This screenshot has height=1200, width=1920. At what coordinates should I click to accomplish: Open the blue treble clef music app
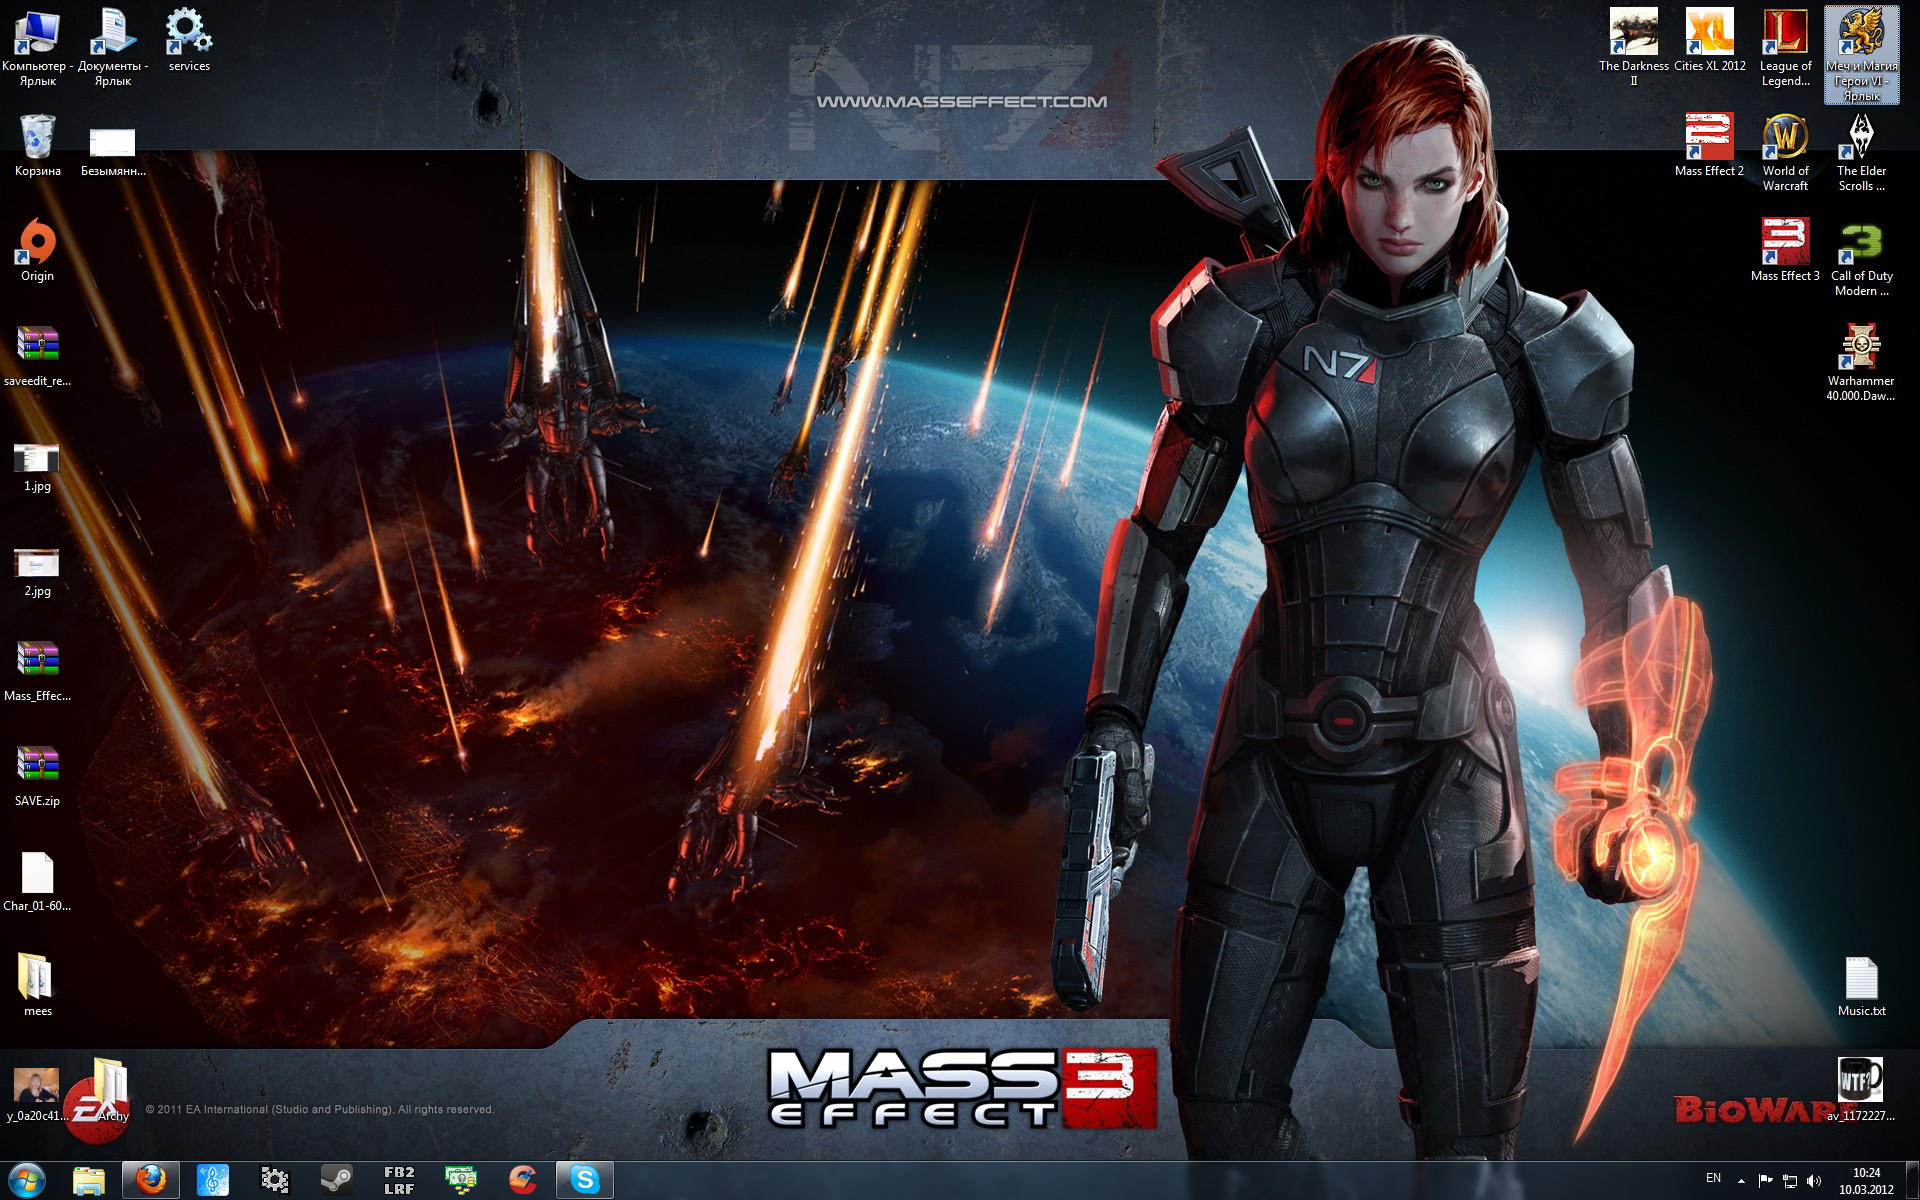click(213, 1181)
